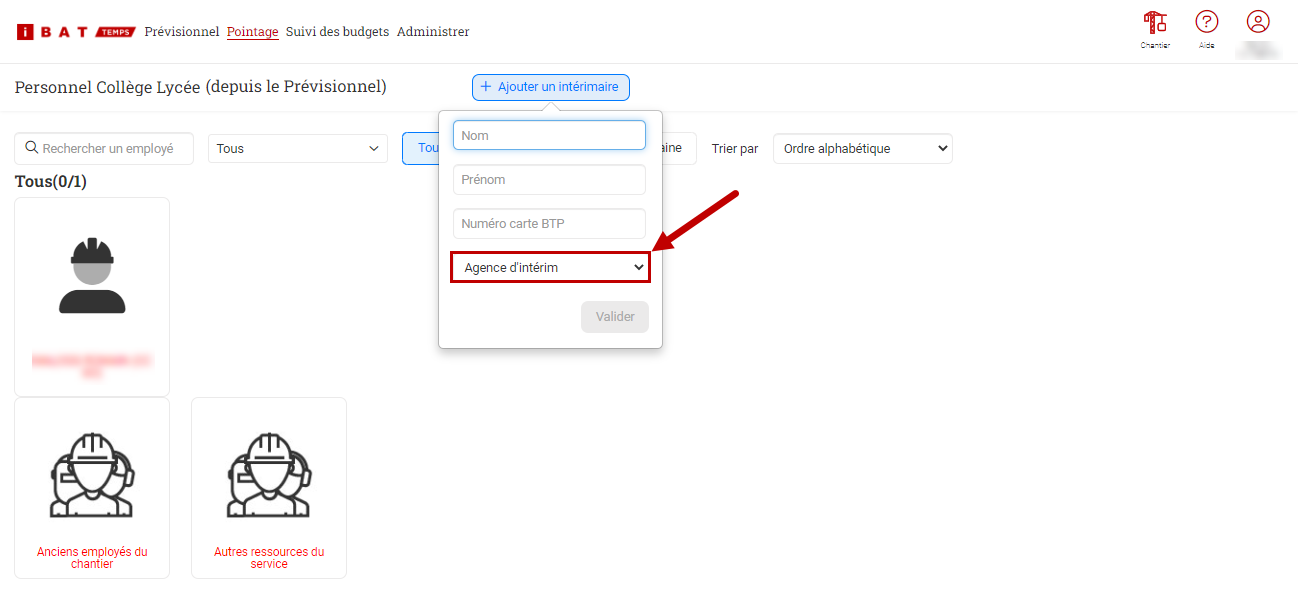Expand the Agence d'intérim dropdown
1298x602 pixels.
(550, 268)
